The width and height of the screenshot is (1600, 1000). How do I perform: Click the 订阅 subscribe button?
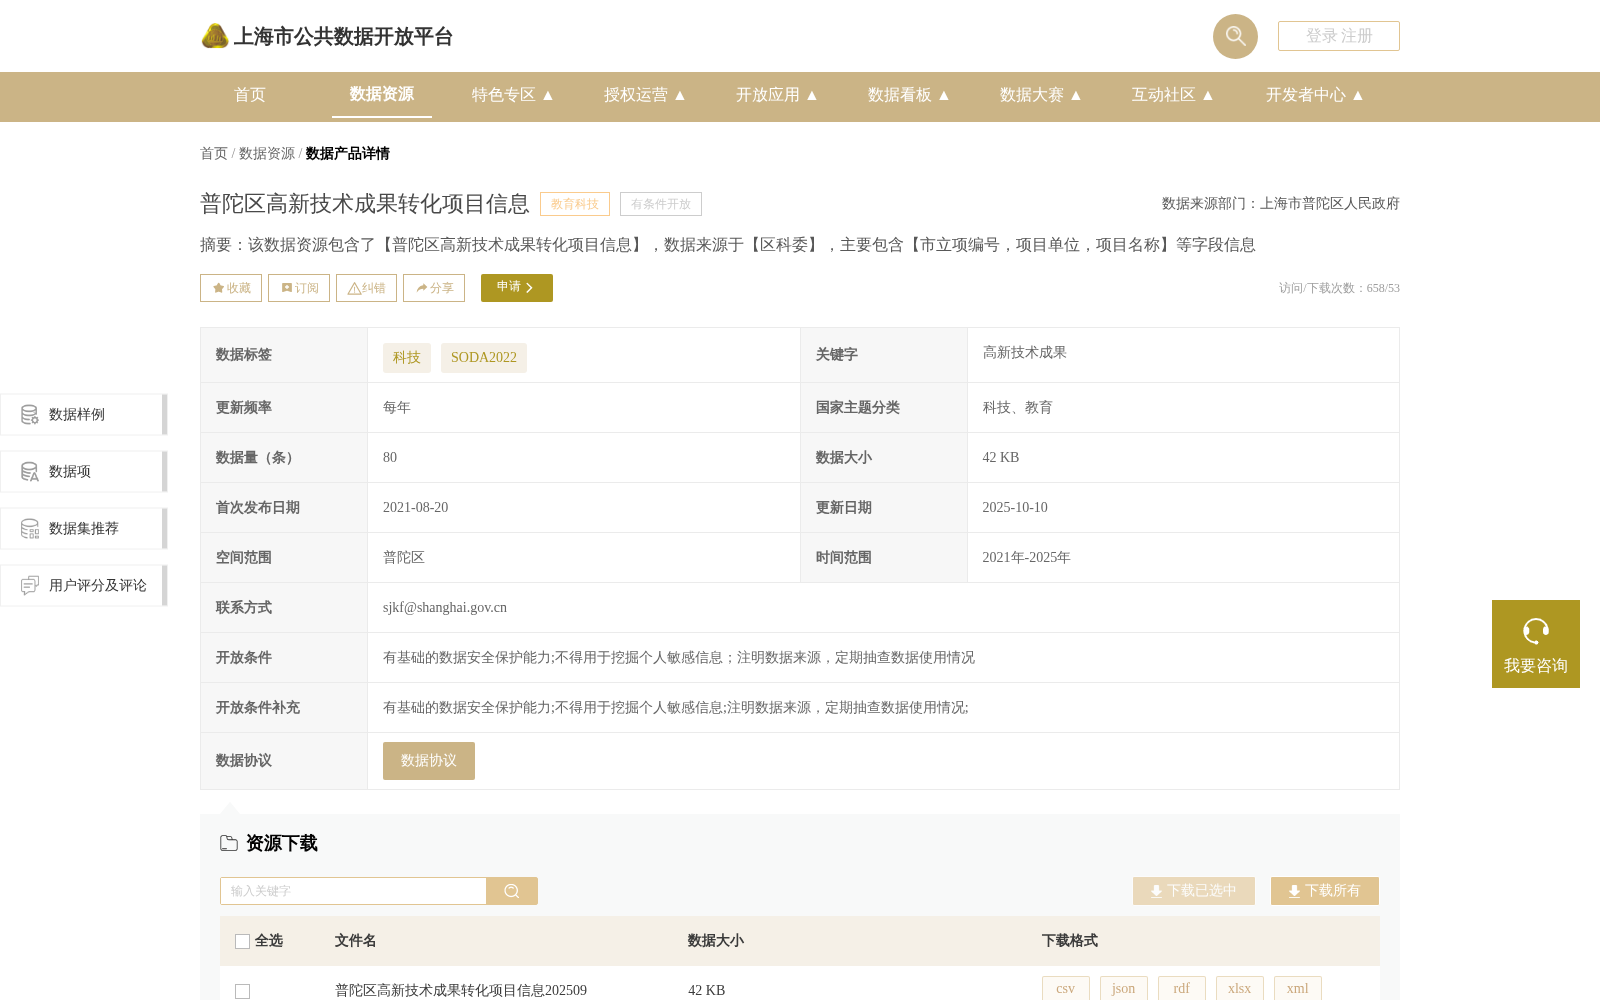tap(299, 288)
